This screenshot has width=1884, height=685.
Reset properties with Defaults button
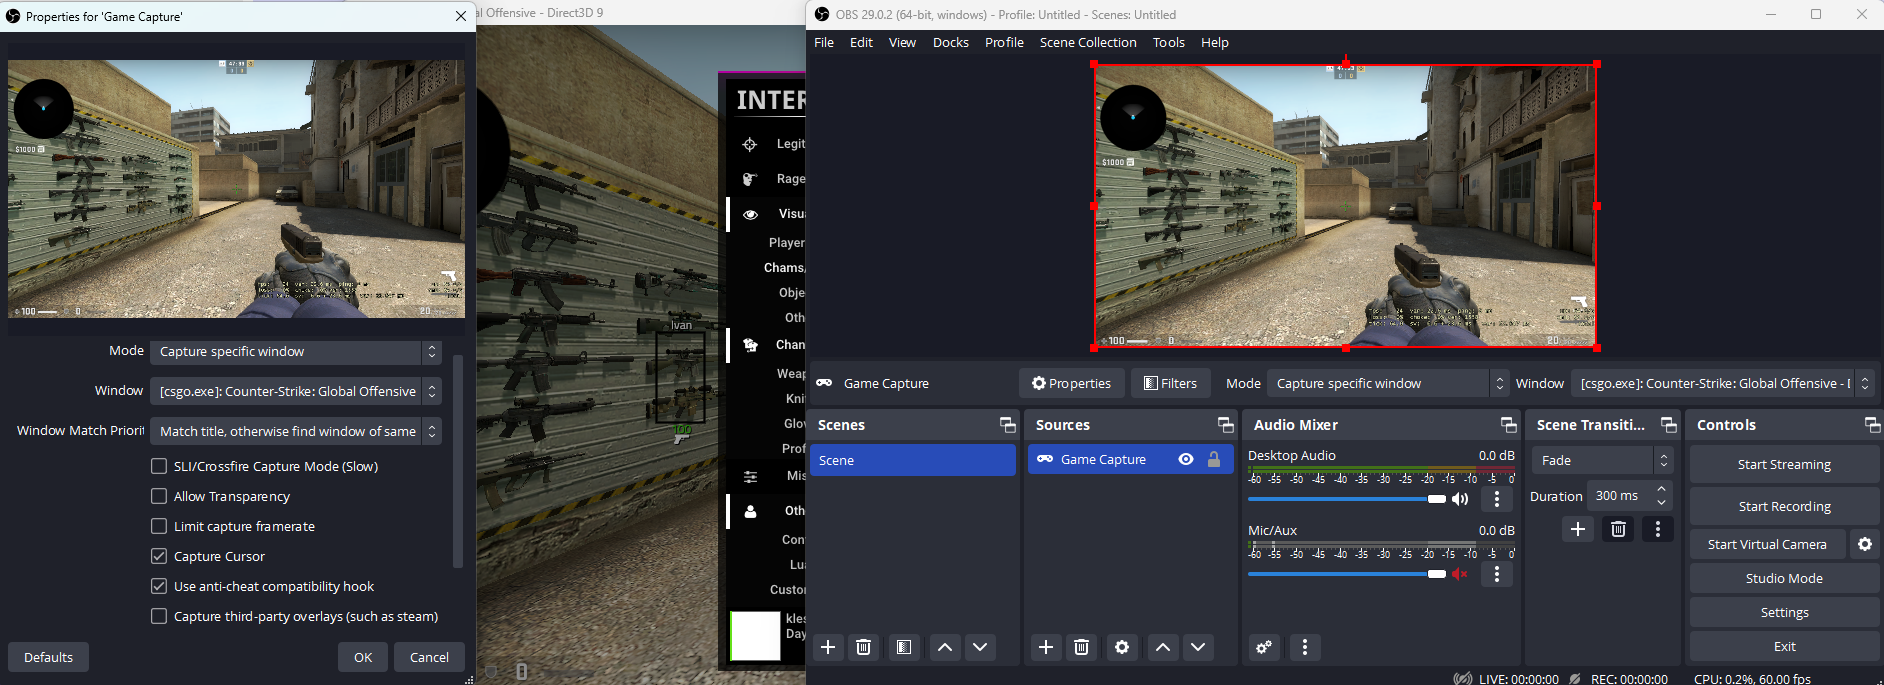click(48, 657)
